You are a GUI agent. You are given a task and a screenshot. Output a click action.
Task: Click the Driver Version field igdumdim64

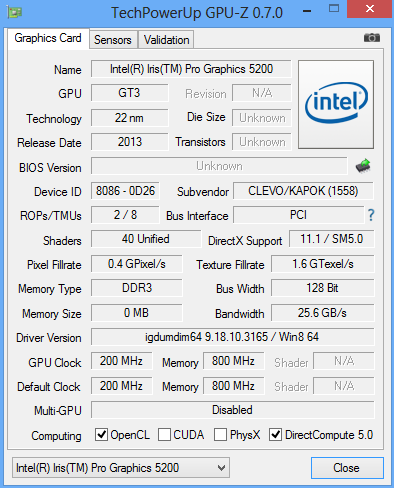click(232, 337)
